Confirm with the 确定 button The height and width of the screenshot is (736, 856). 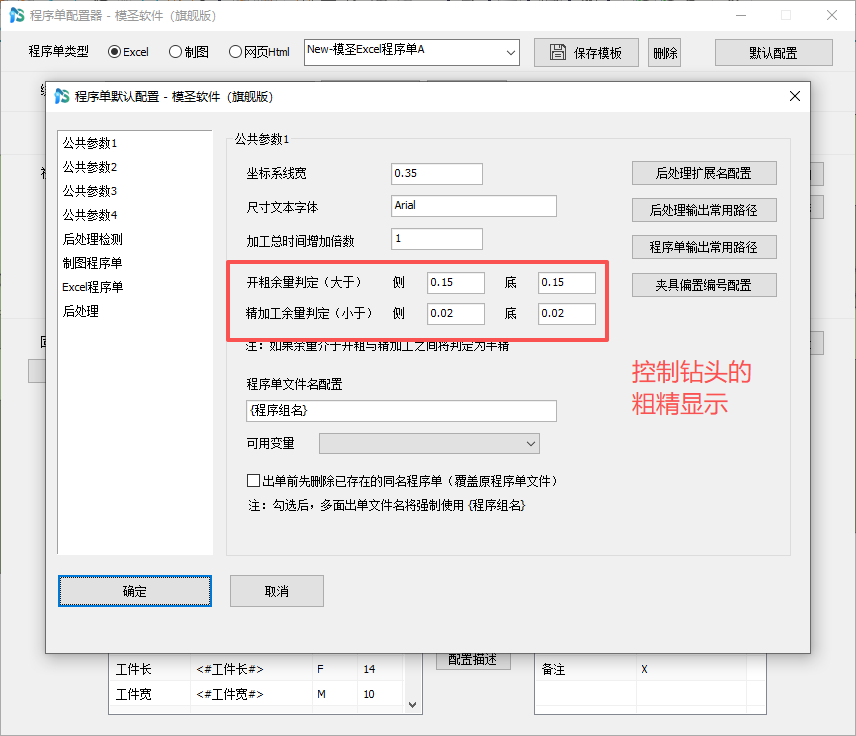click(135, 591)
